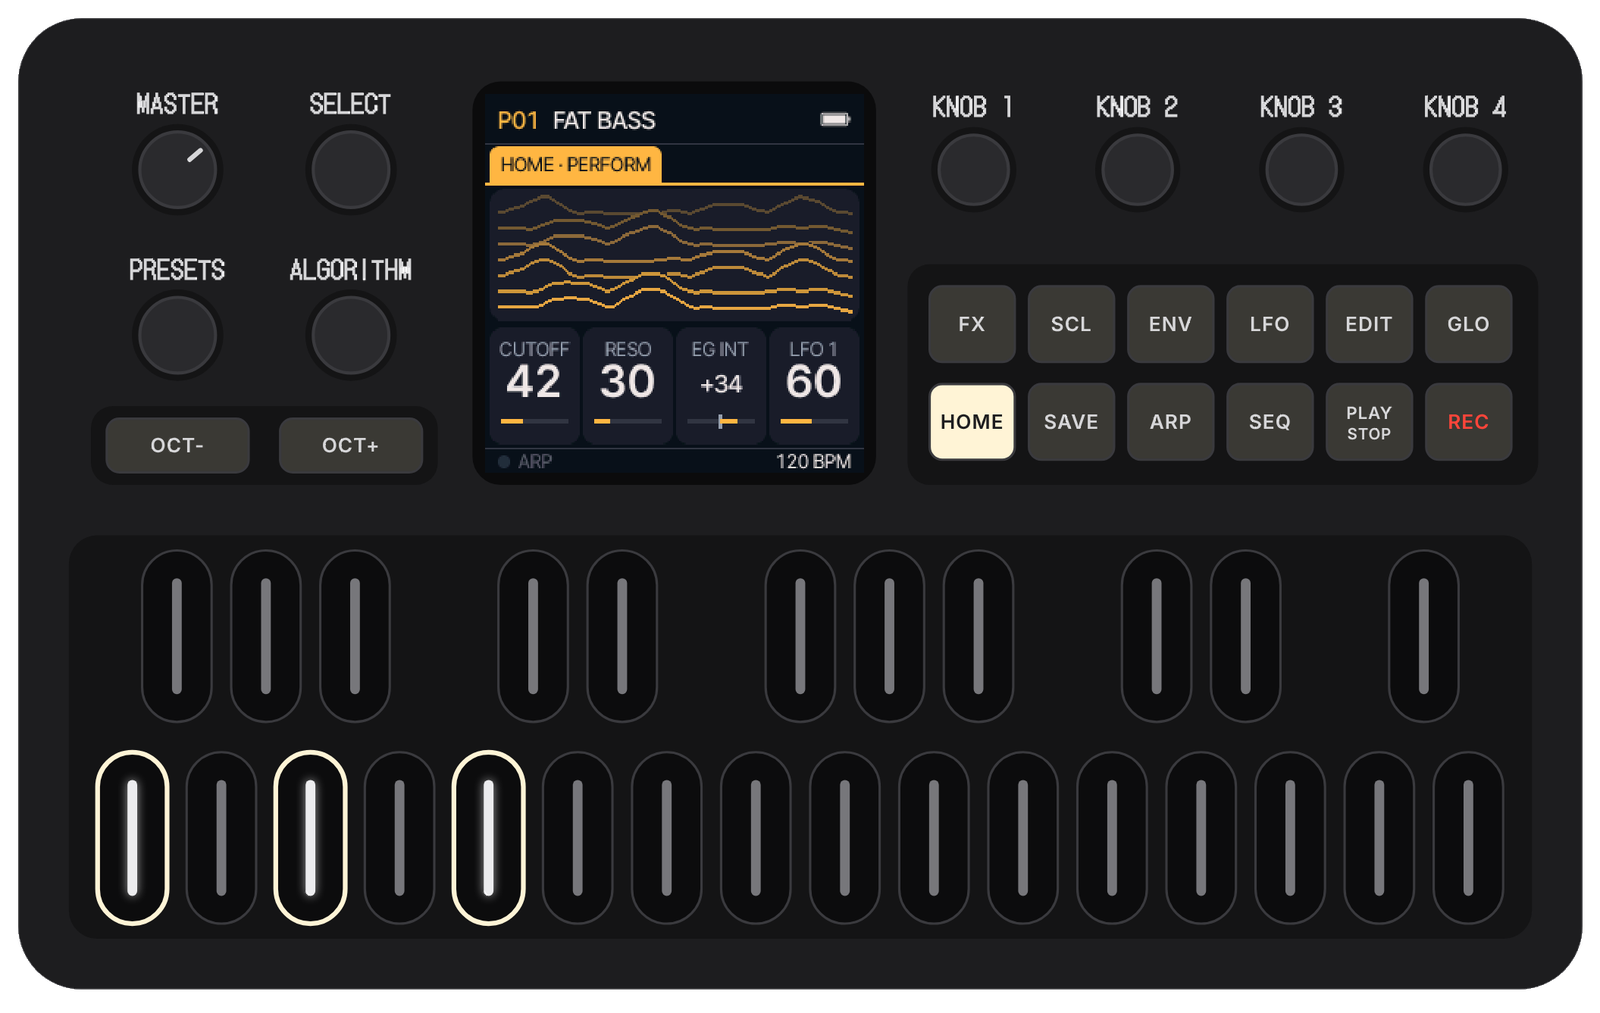
Task: Tap the first lit key in the lower row
Action: pyautogui.click(x=132, y=838)
